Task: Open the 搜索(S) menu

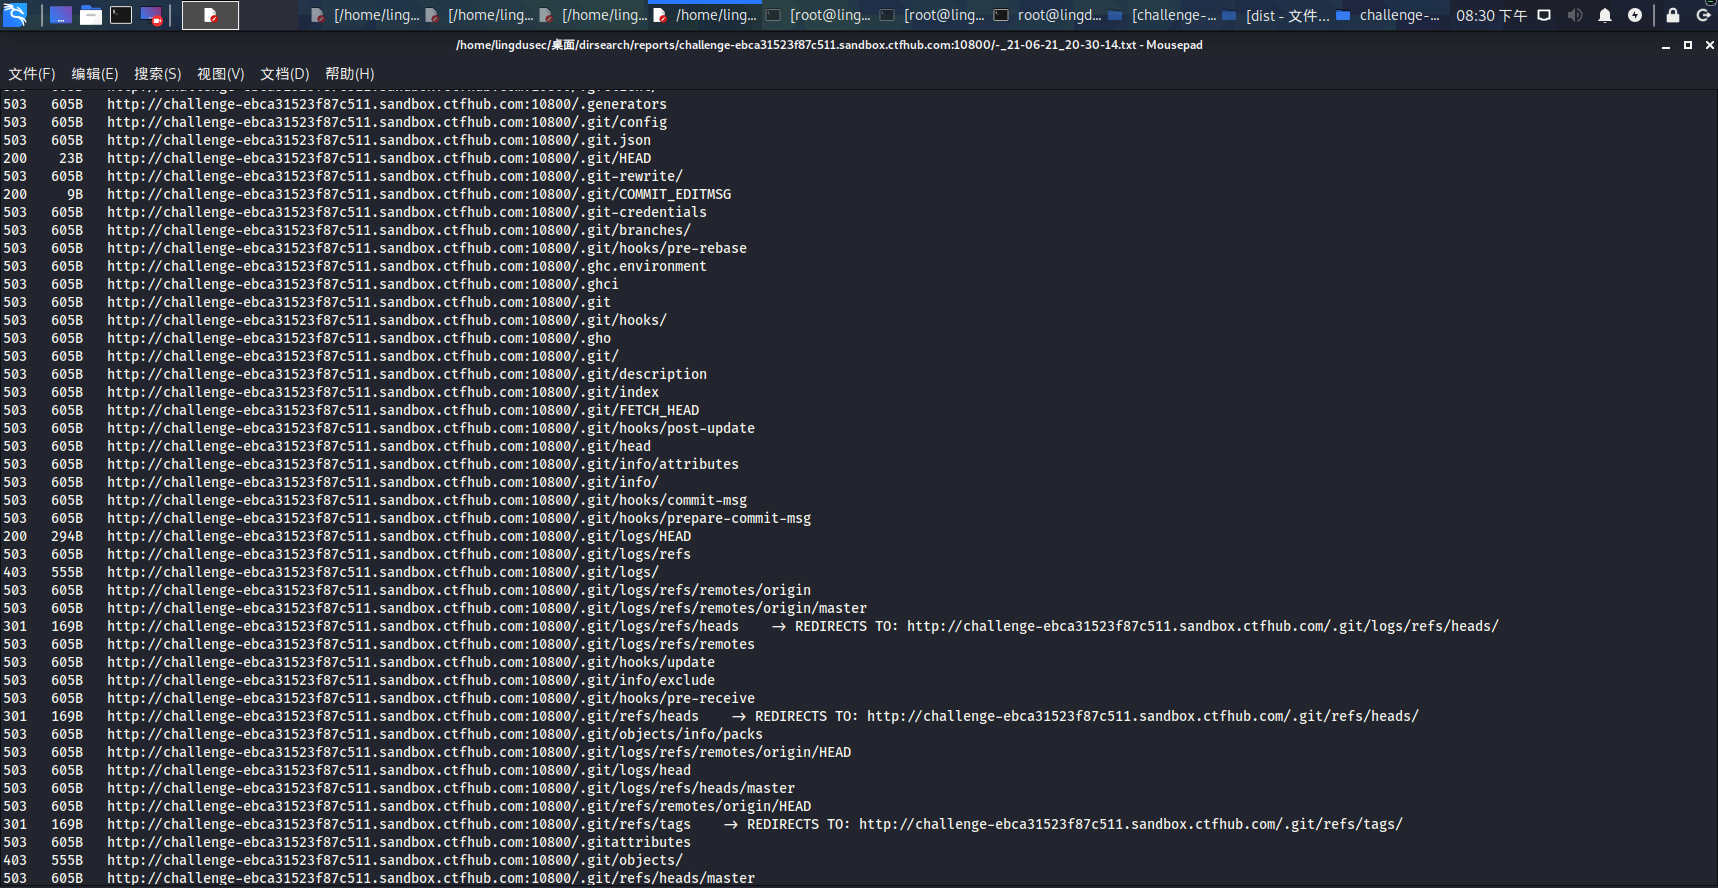Action: (x=158, y=74)
